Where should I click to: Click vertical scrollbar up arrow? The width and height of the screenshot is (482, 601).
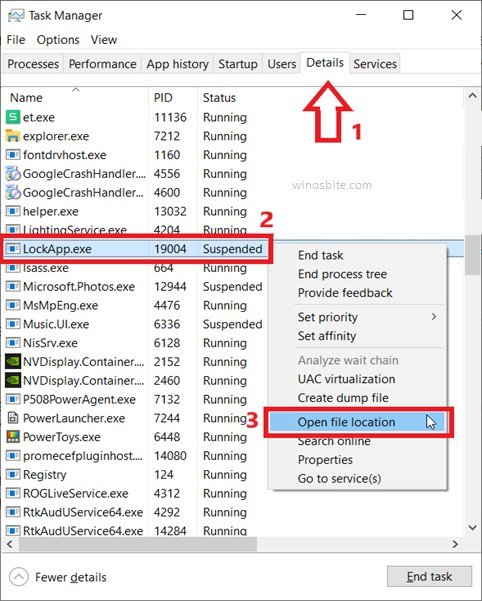(472, 95)
